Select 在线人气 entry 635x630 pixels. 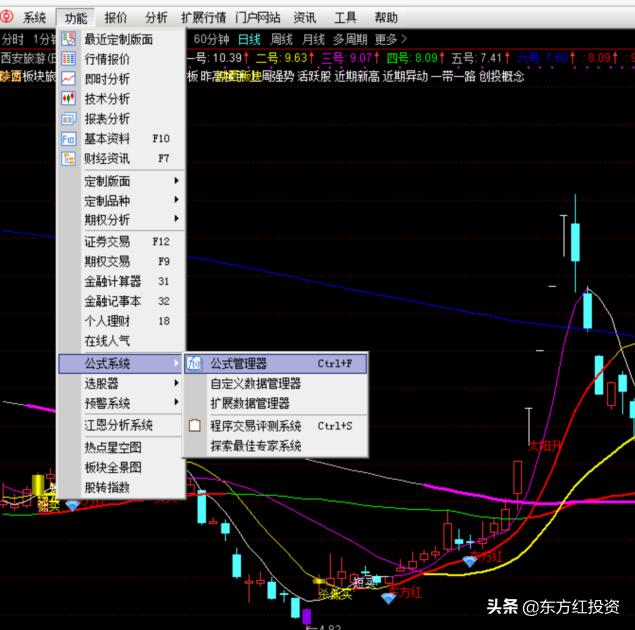pos(121,341)
